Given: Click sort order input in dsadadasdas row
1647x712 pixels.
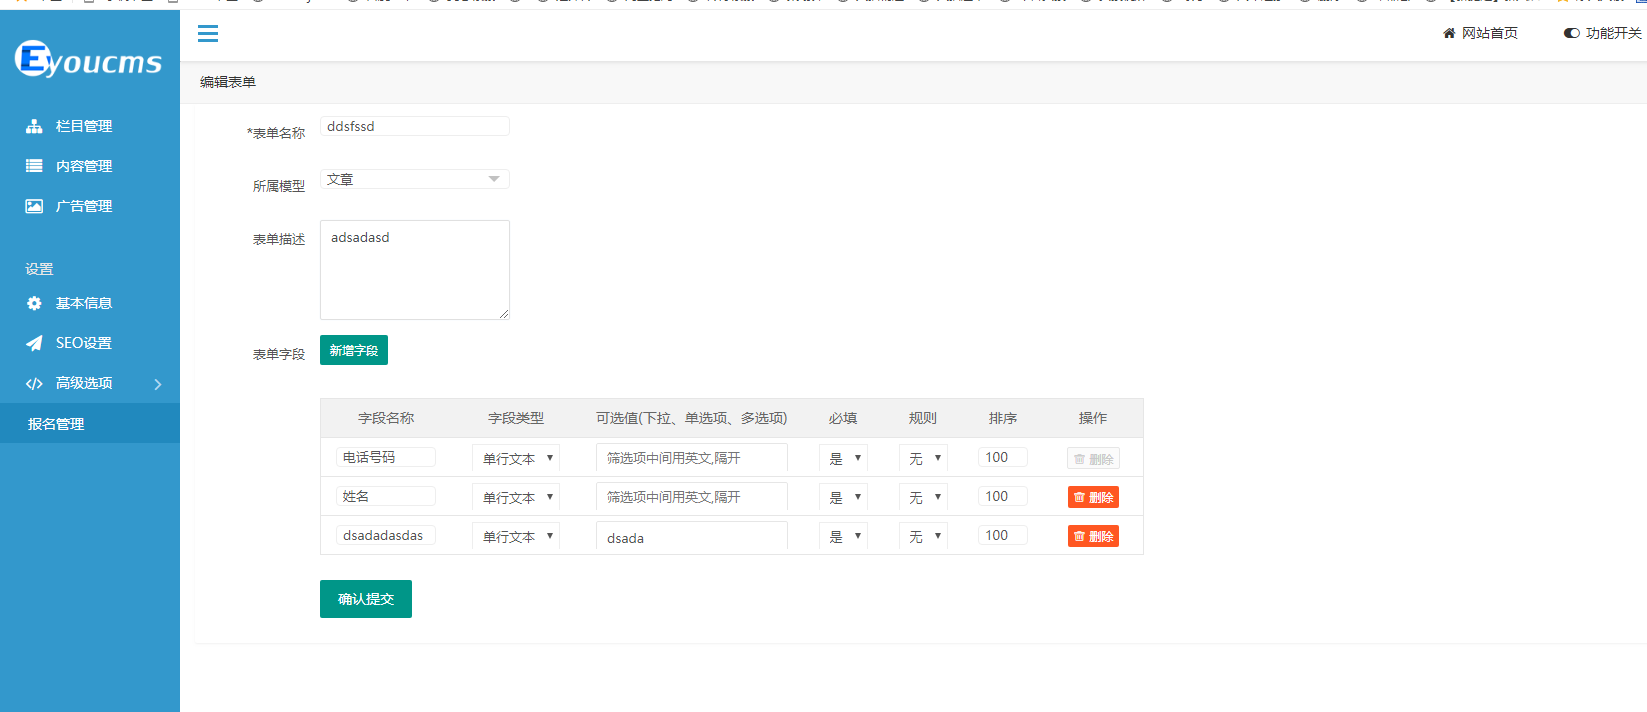Looking at the screenshot, I should (x=1003, y=535).
